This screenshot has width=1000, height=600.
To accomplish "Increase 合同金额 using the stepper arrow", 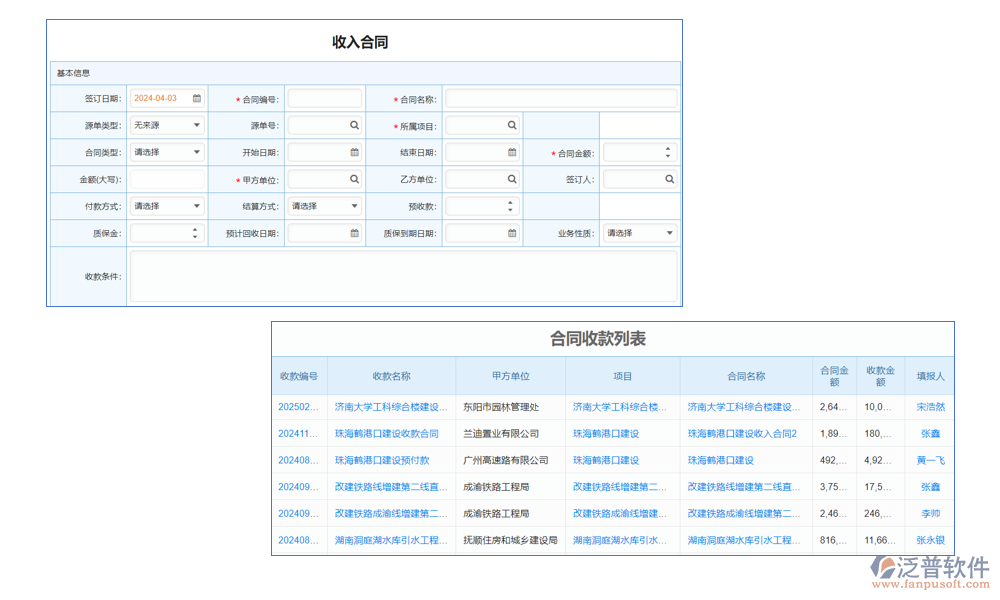I will click(x=668, y=148).
